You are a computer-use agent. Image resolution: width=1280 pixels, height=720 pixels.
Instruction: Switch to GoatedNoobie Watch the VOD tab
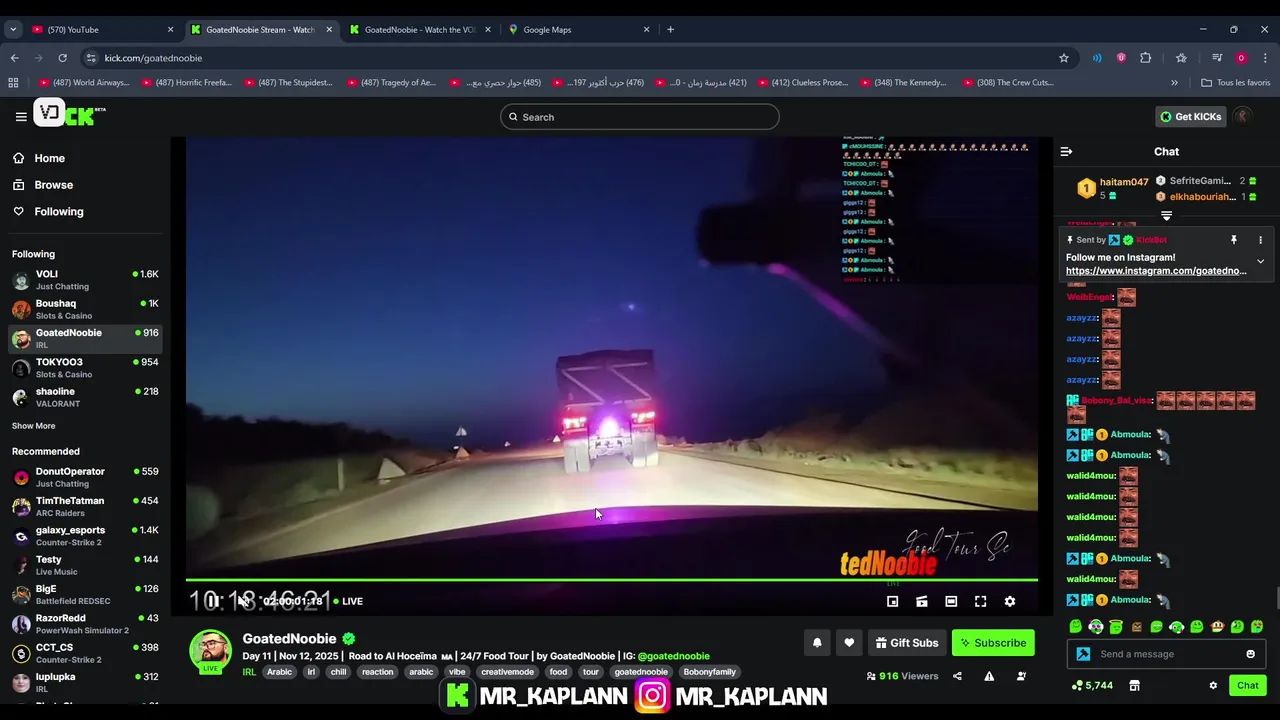click(x=421, y=30)
